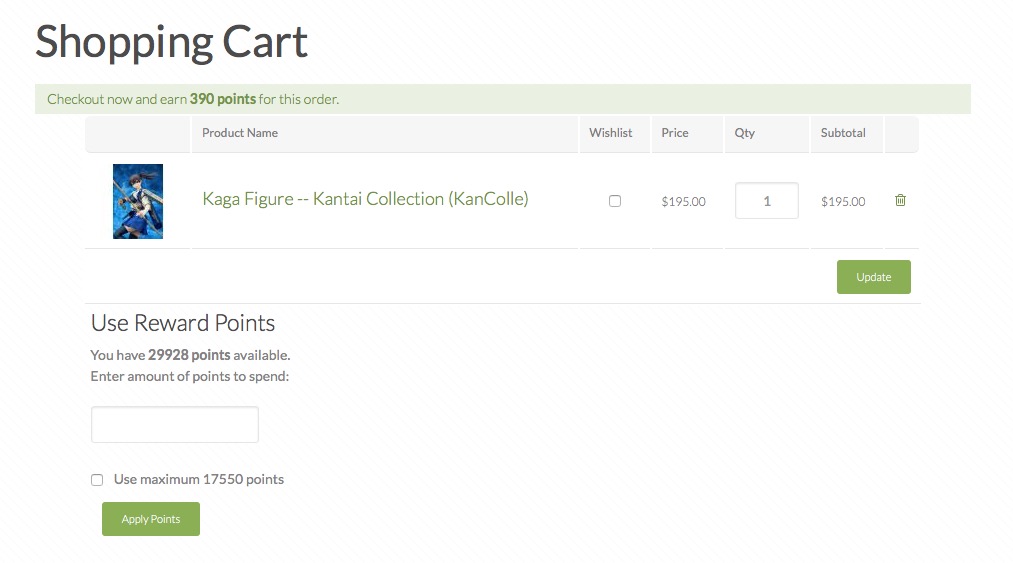The image size is (1013, 563).
Task: Select the Qty column header
Action: [745, 133]
